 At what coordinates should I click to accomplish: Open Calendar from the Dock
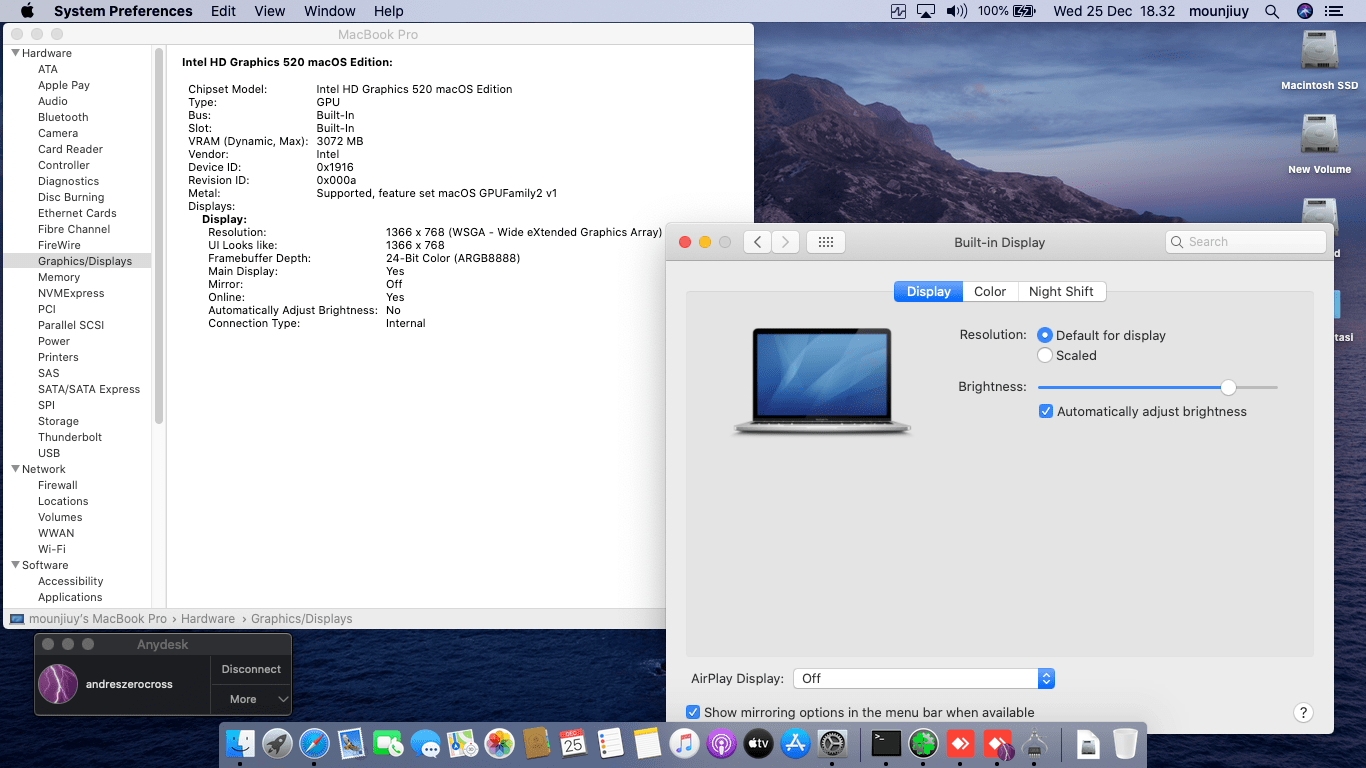(x=573, y=743)
